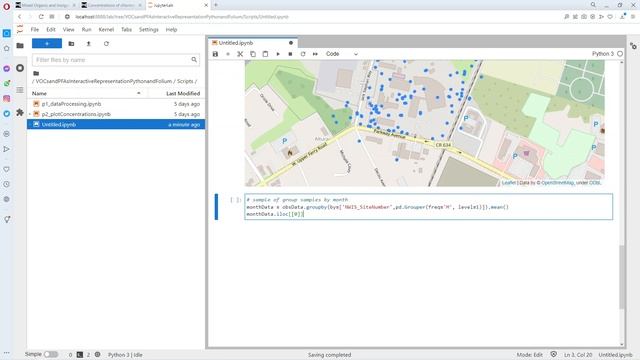The height and width of the screenshot is (360, 640).
Task: Open the Code cell type dropdown
Action: [x=342, y=54]
